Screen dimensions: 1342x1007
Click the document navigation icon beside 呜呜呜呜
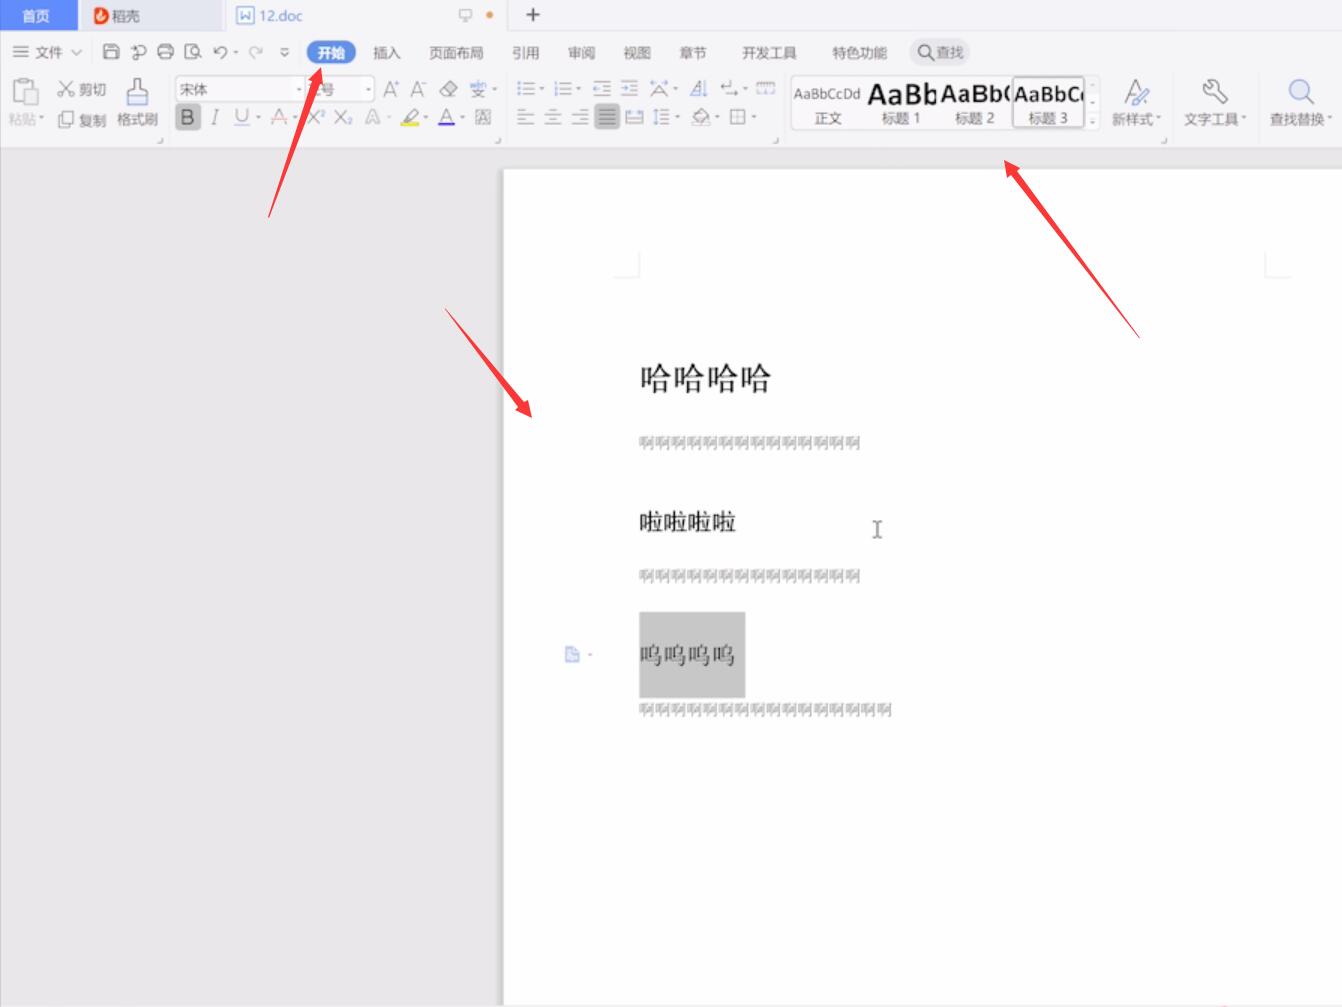[x=572, y=654]
